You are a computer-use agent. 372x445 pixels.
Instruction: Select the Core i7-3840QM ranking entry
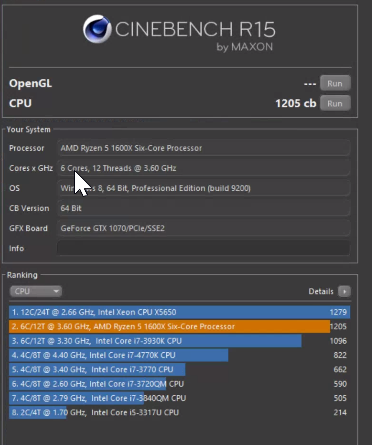180,398
